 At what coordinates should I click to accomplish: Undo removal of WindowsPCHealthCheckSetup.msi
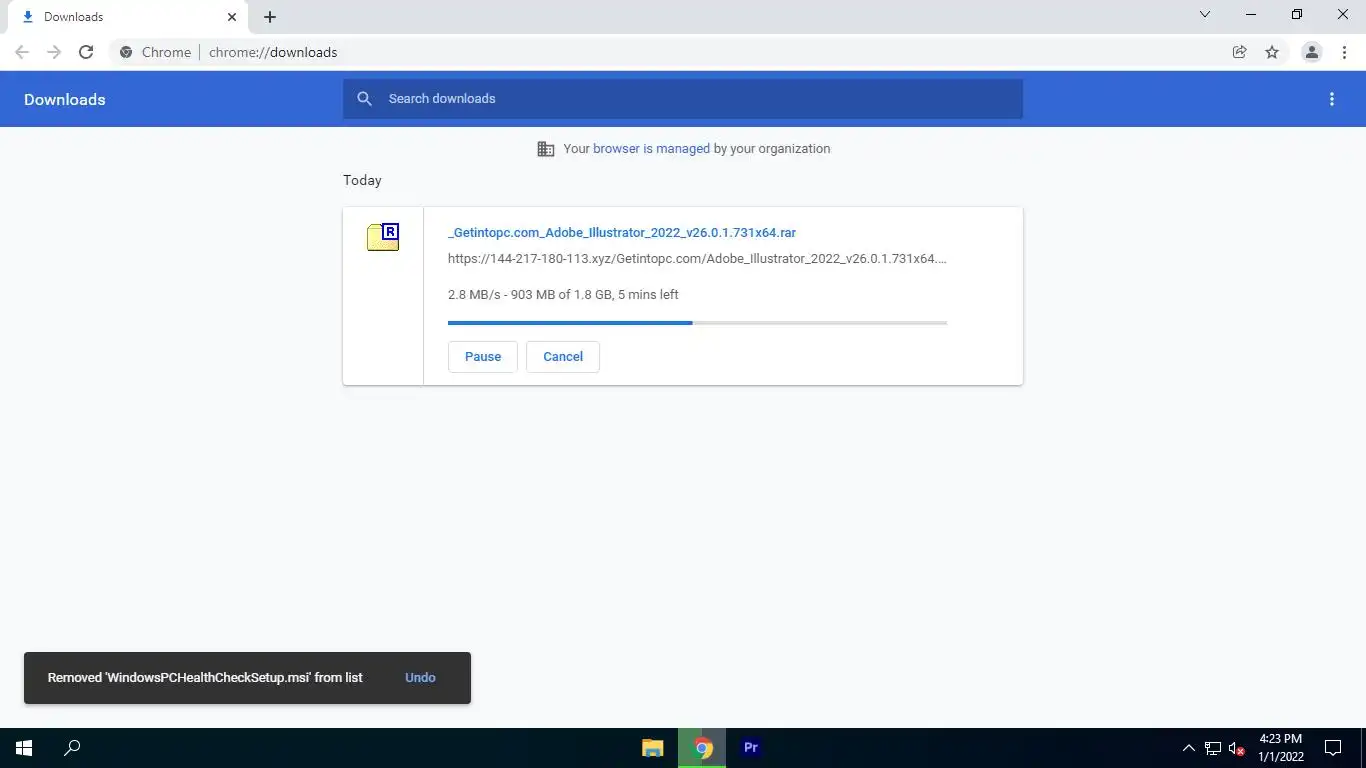tap(420, 678)
